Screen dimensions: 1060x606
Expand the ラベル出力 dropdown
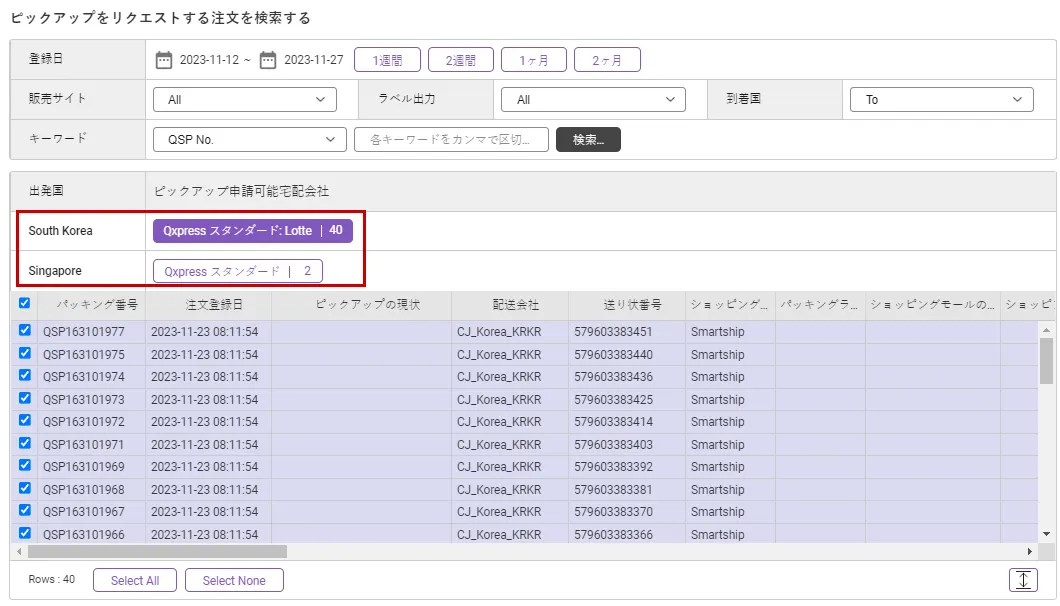tap(593, 100)
